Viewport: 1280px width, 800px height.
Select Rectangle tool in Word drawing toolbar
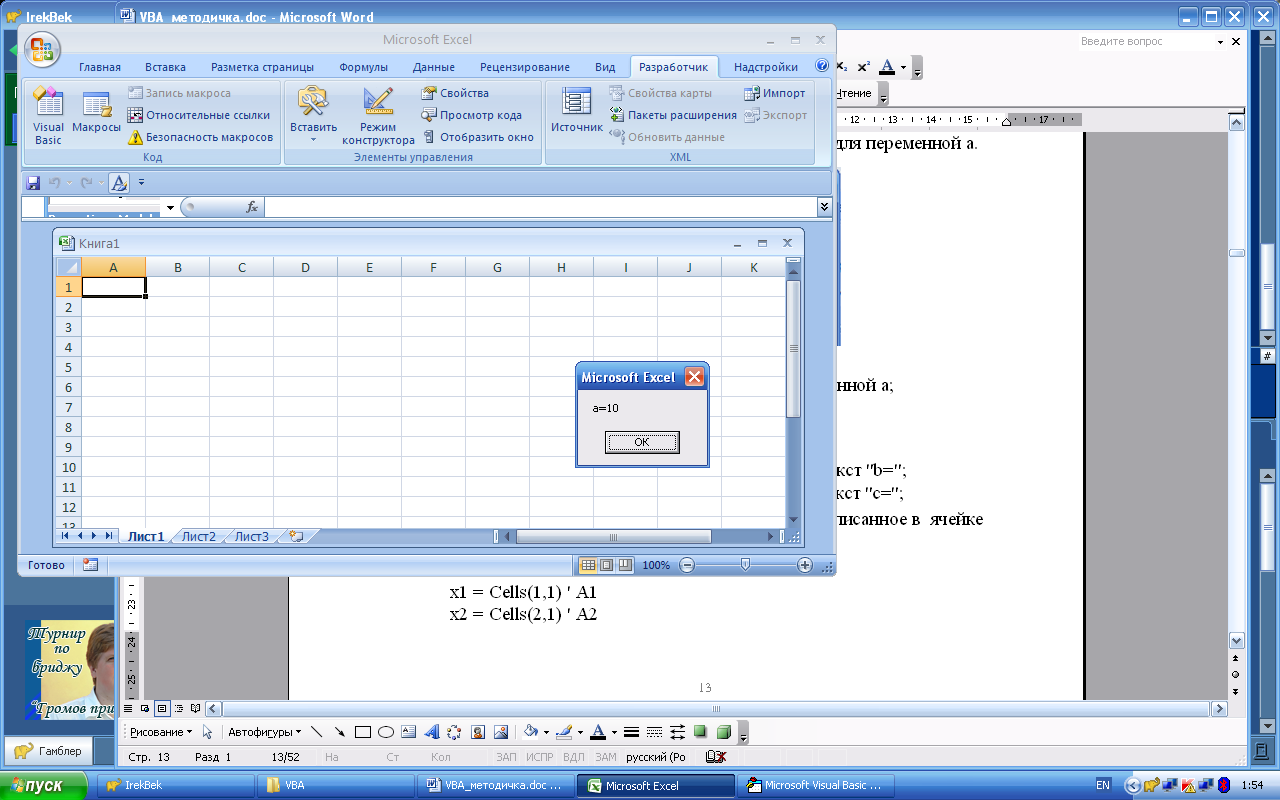364,732
